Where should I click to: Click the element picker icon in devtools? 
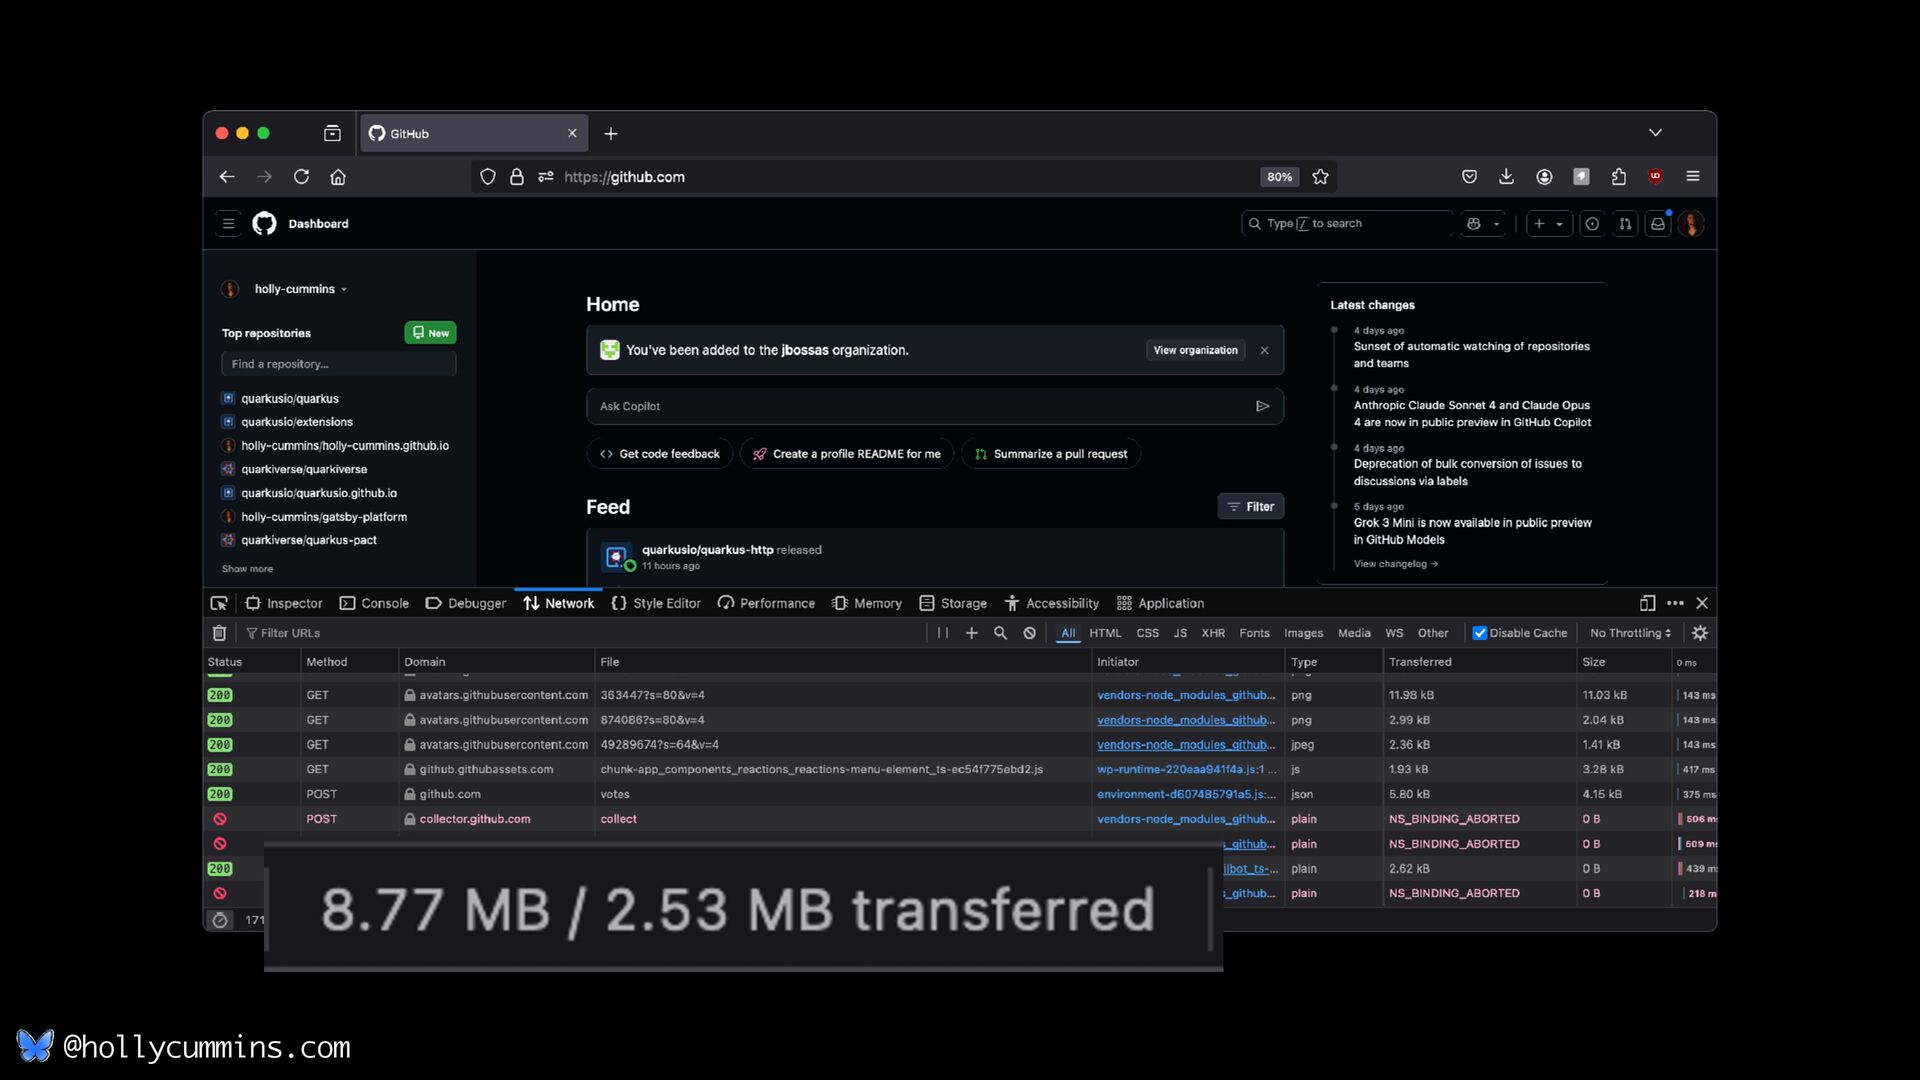pos(219,603)
